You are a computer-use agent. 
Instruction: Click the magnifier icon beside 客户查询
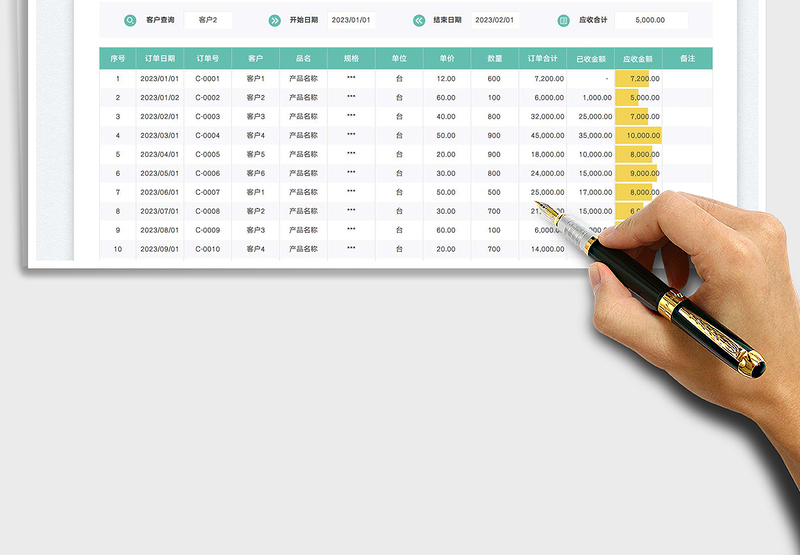pos(130,20)
